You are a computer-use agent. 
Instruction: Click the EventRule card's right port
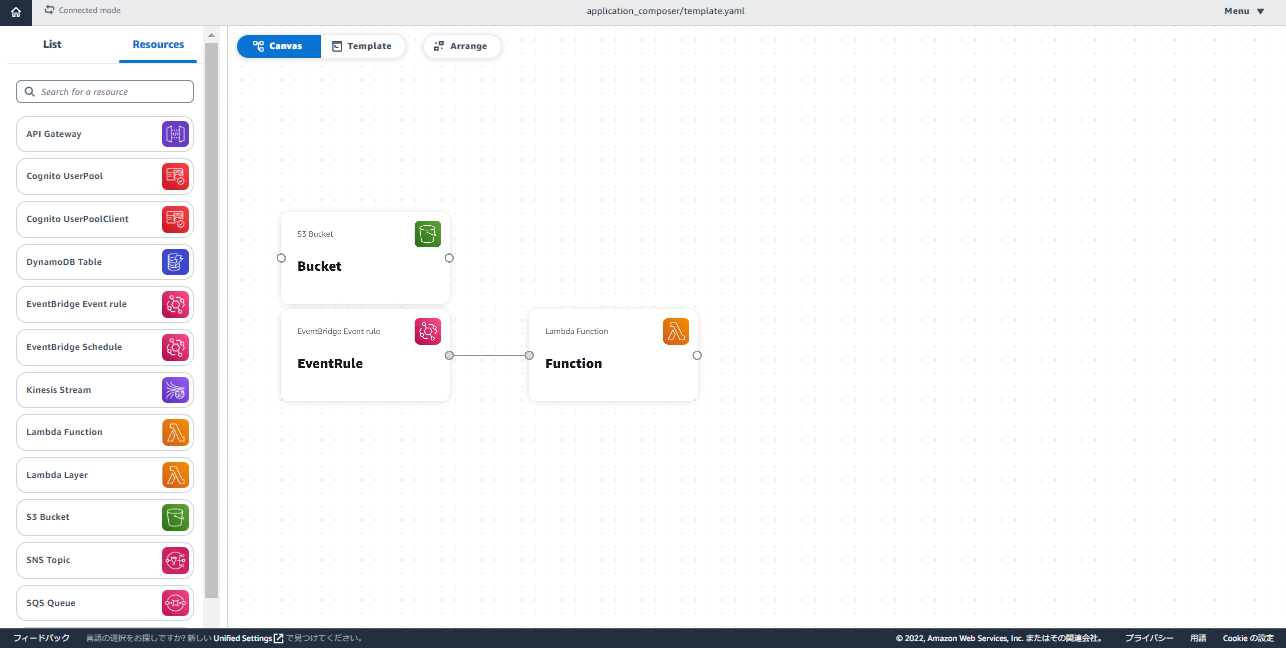[449, 355]
